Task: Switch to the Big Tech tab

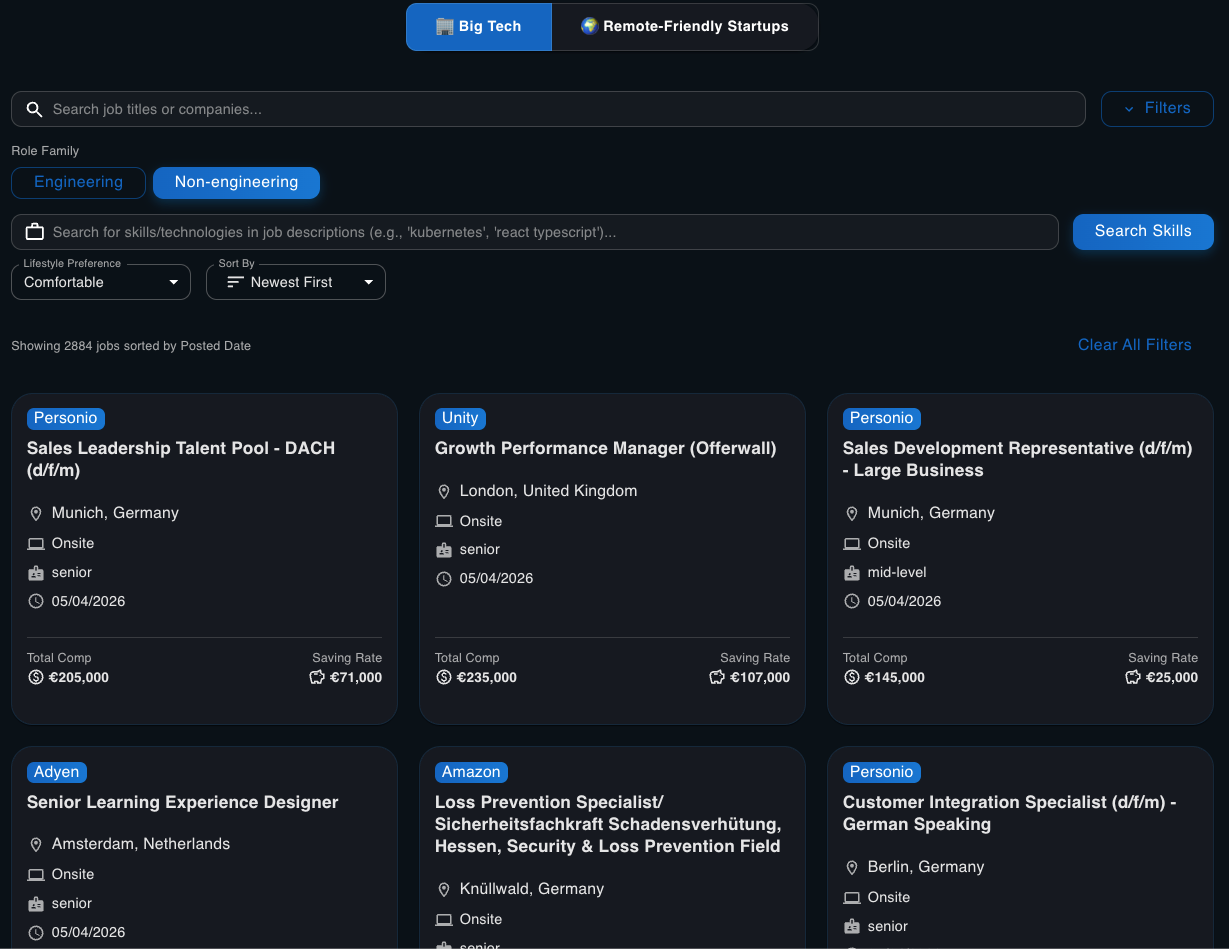Action: (x=479, y=27)
